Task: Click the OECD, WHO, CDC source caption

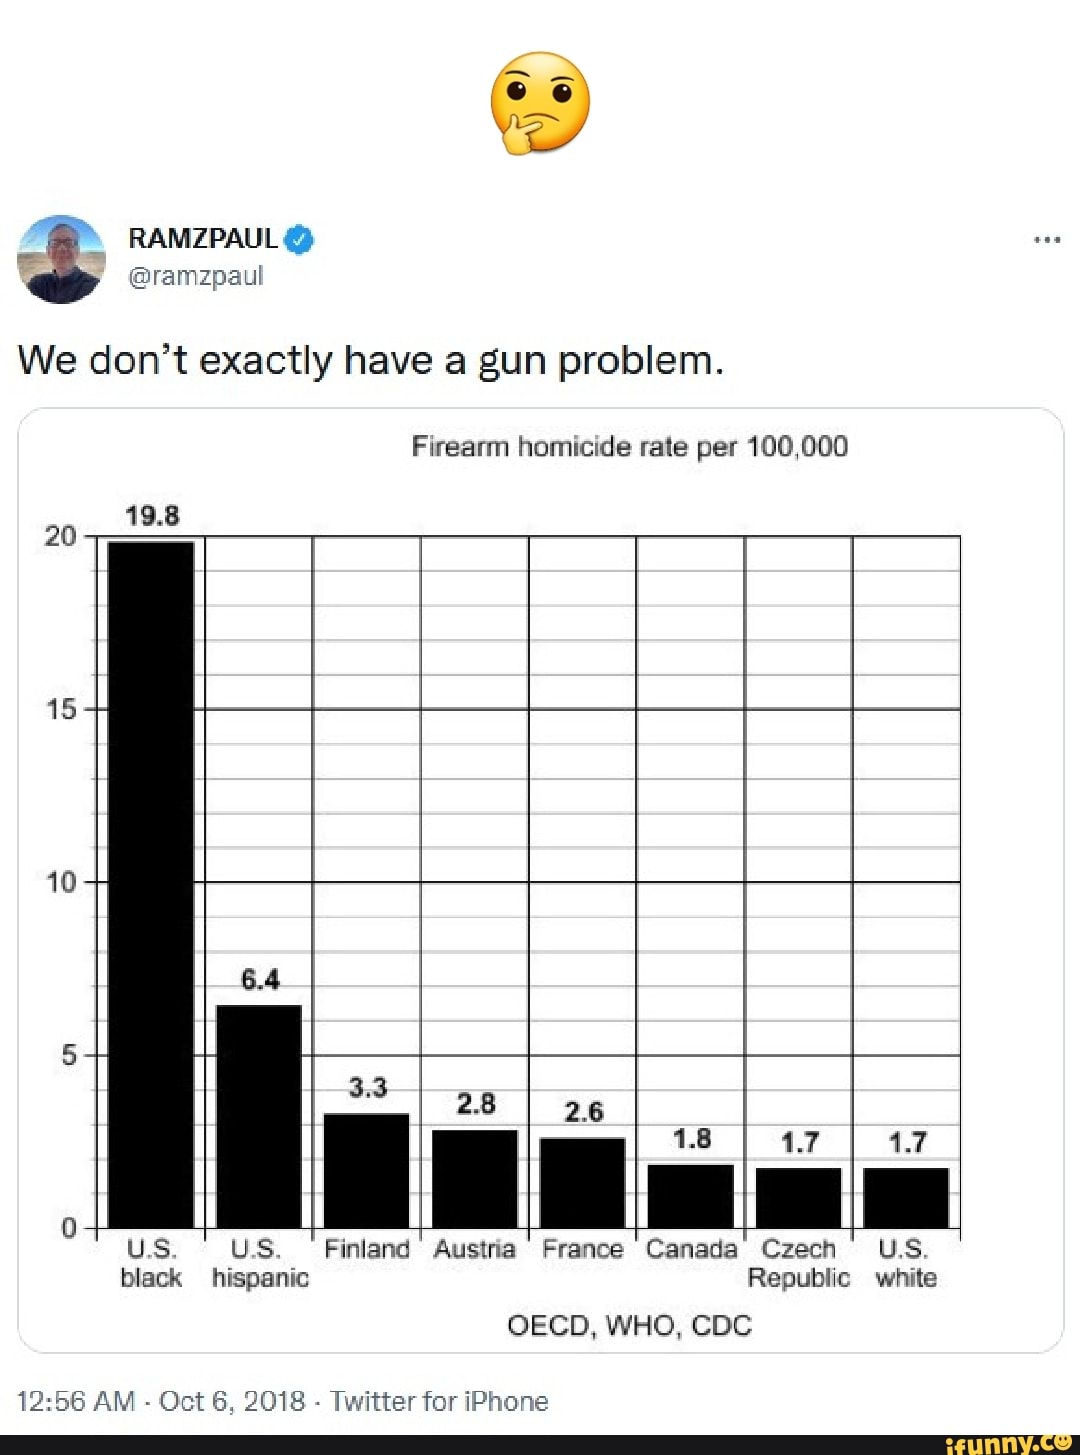Action: tap(629, 1325)
